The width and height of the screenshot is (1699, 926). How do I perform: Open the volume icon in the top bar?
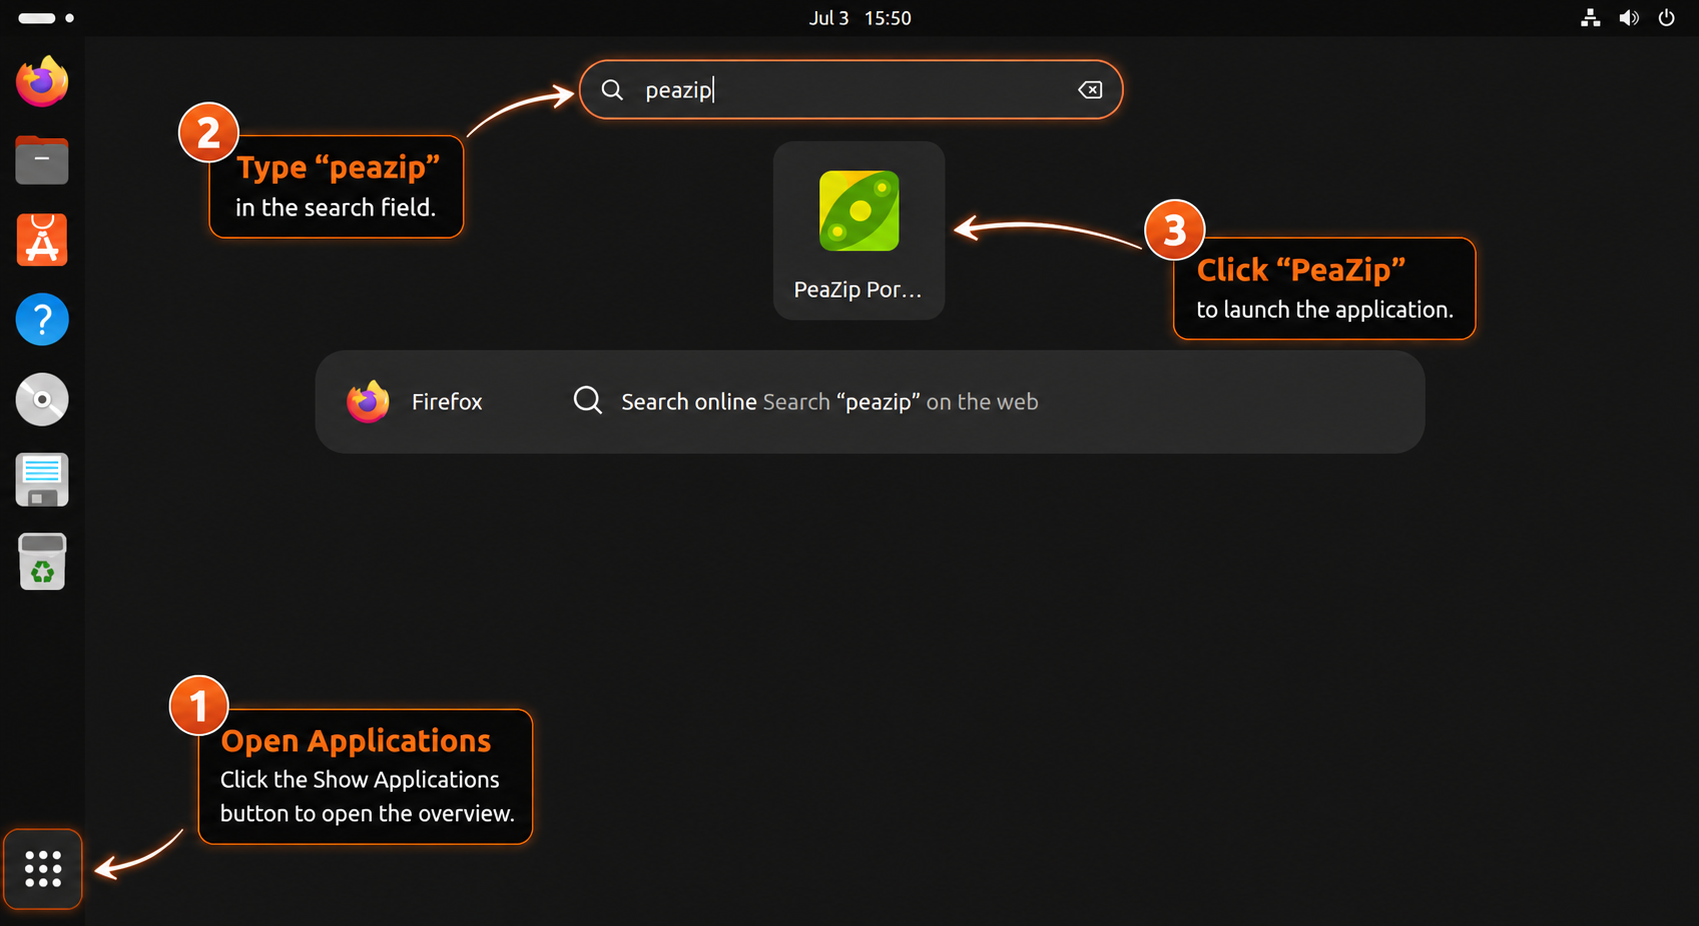[1629, 18]
